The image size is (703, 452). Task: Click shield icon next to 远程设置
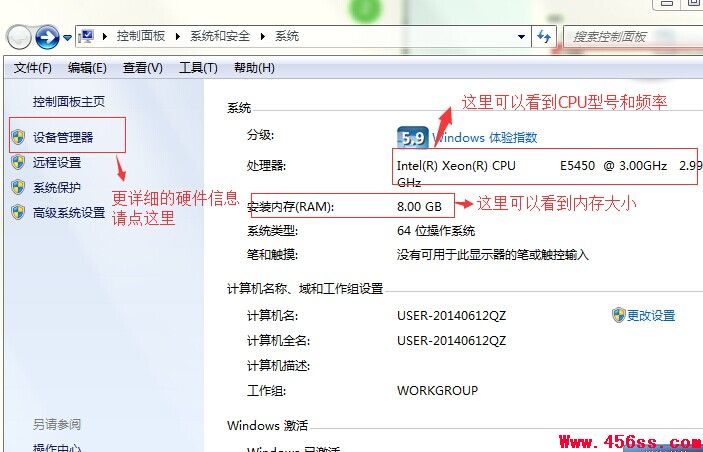pos(18,162)
